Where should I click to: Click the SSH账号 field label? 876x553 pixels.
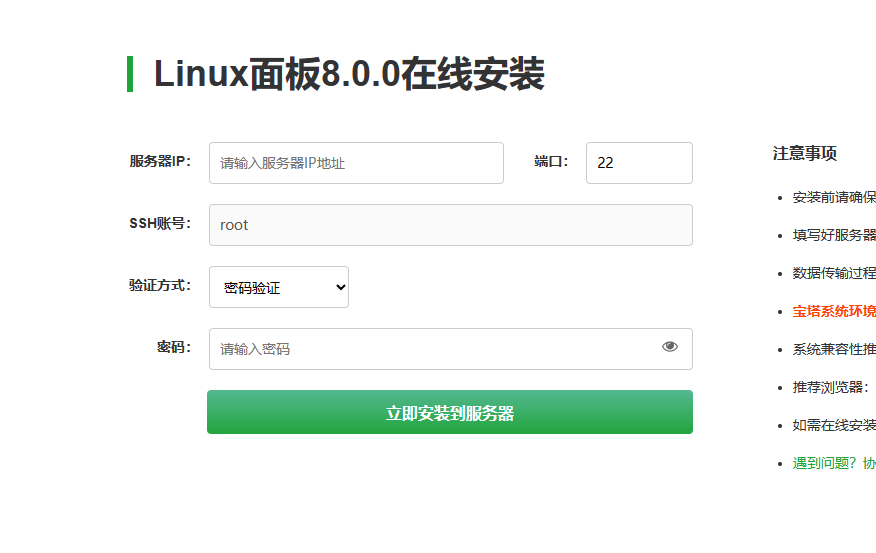[x=160, y=223]
